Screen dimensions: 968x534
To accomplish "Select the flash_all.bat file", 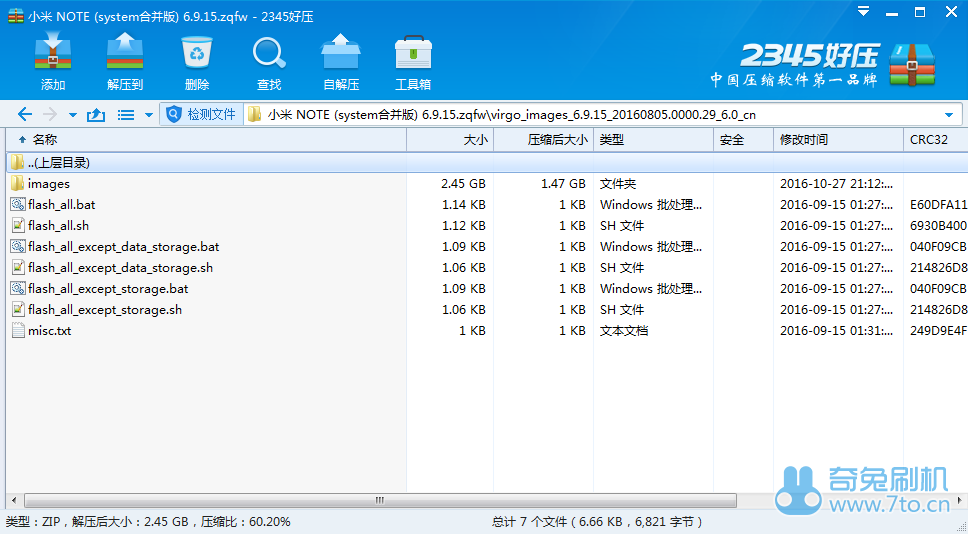I will click(62, 205).
